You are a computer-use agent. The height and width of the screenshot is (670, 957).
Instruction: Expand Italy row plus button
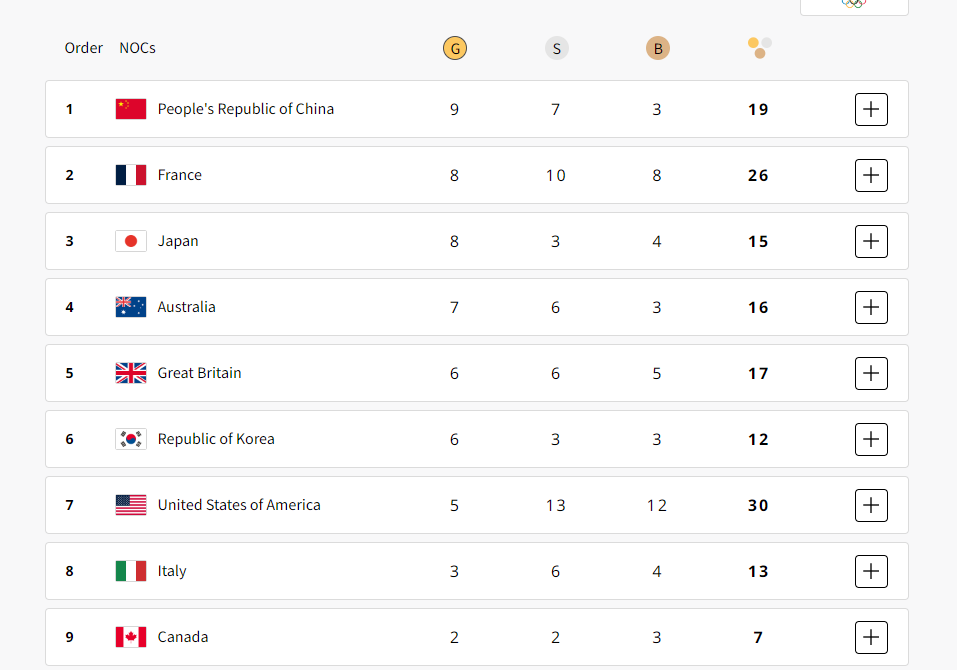point(871,571)
